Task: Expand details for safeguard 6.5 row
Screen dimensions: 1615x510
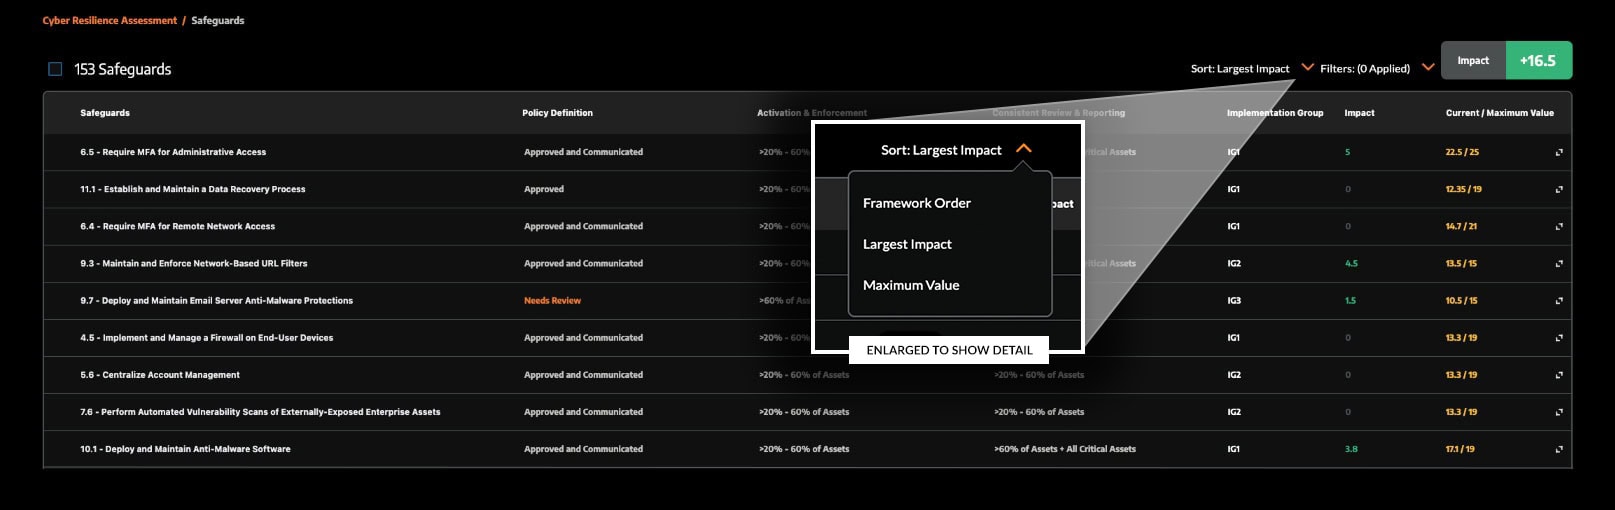Action: [1559, 152]
